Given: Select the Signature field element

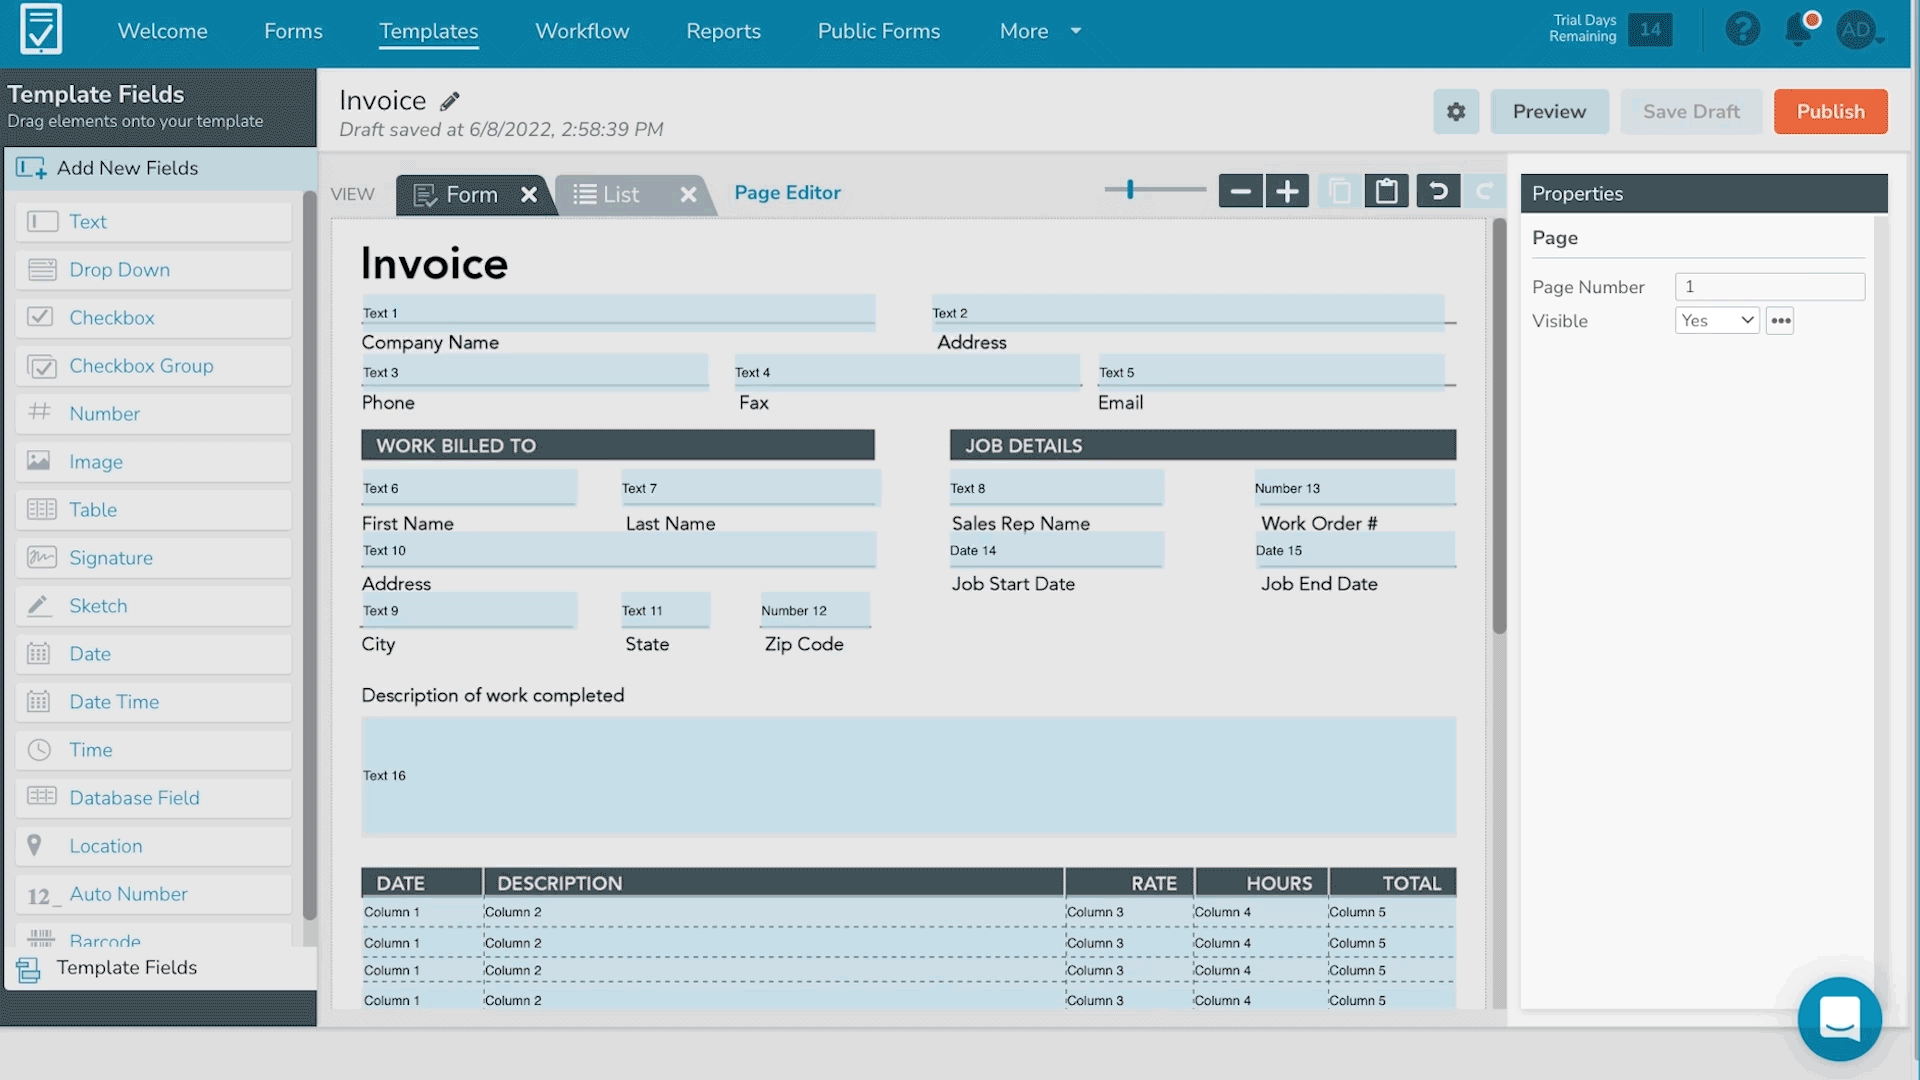Looking at the screenshot, I should point(153,558).
